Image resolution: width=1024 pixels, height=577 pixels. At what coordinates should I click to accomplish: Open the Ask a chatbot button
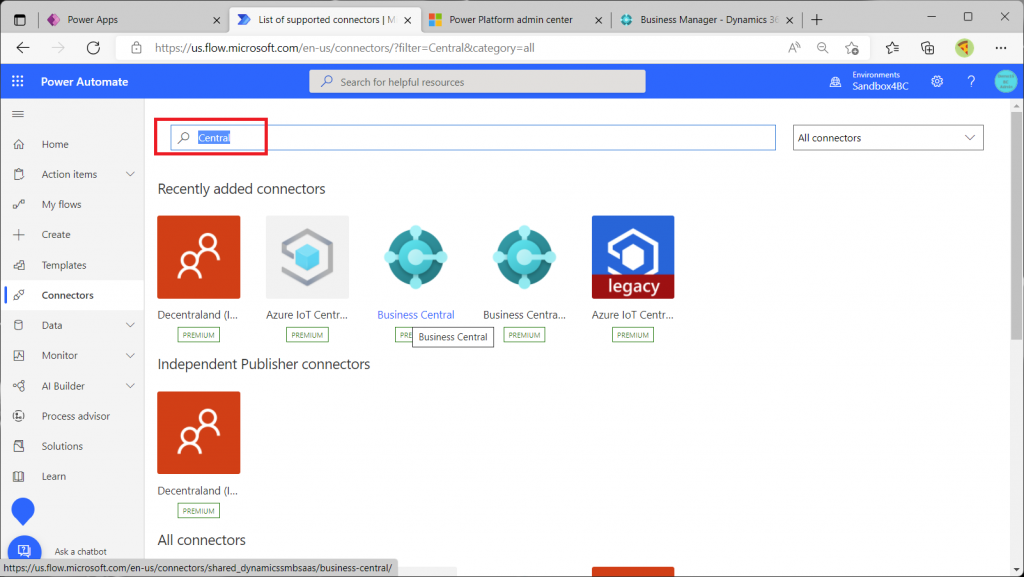[24, 551]
